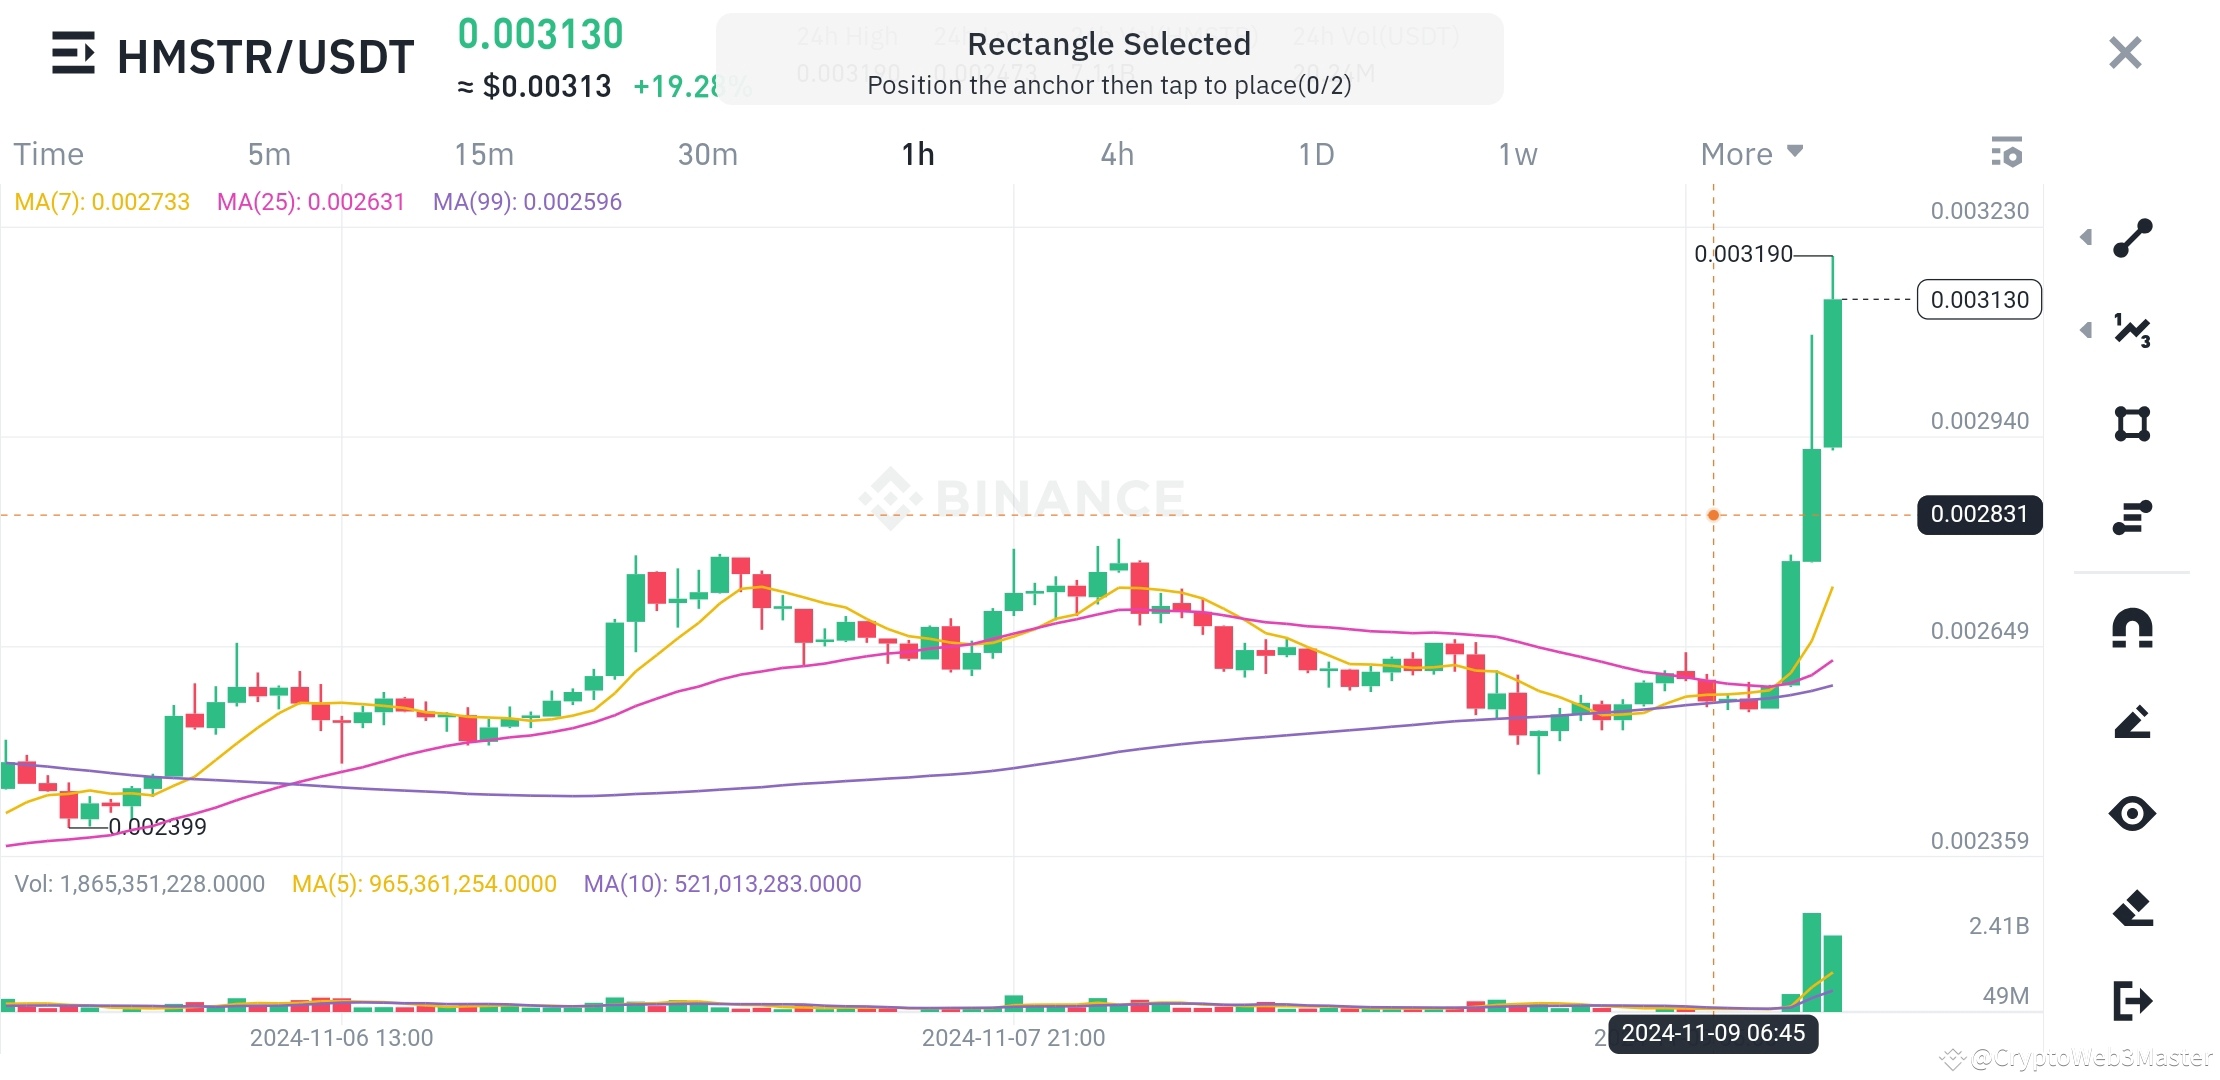
Task: Click the 2024-11-07 21:00 time axis label
Action: tap(1013, 1038)
